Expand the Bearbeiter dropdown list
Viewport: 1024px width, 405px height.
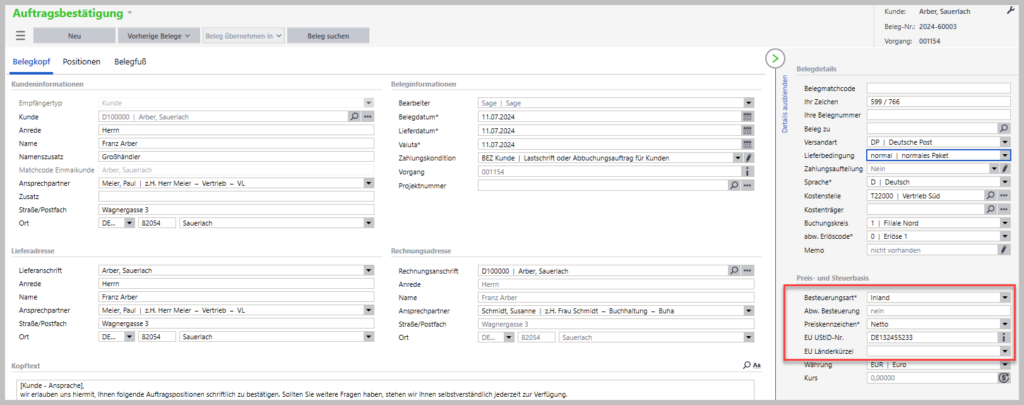click(748, 102)
